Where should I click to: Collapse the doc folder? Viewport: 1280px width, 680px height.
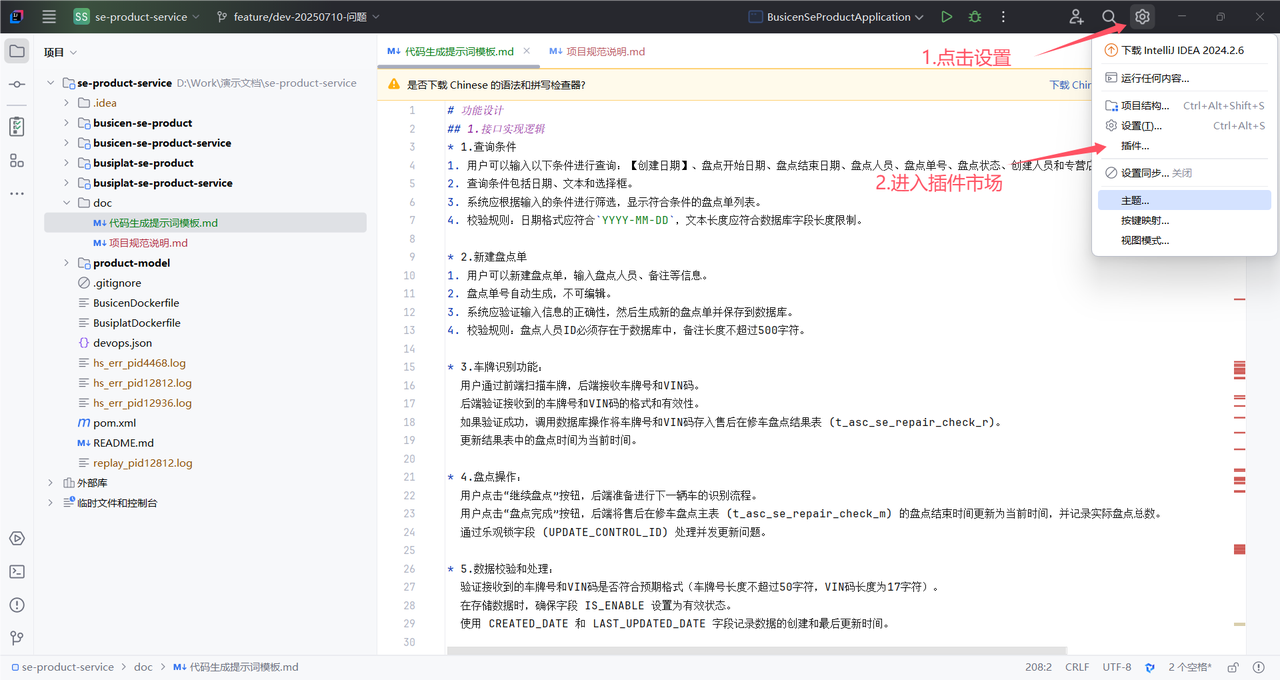click(x=67, y=203)
